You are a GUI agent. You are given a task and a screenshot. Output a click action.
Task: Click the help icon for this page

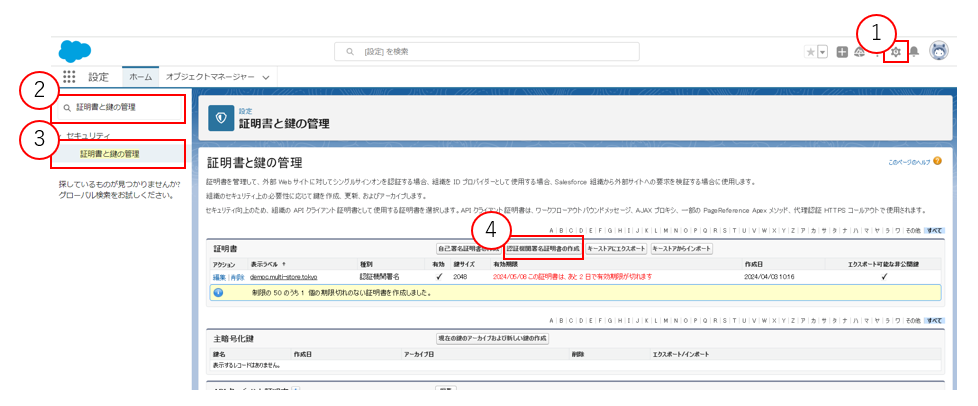click(937, 160)
